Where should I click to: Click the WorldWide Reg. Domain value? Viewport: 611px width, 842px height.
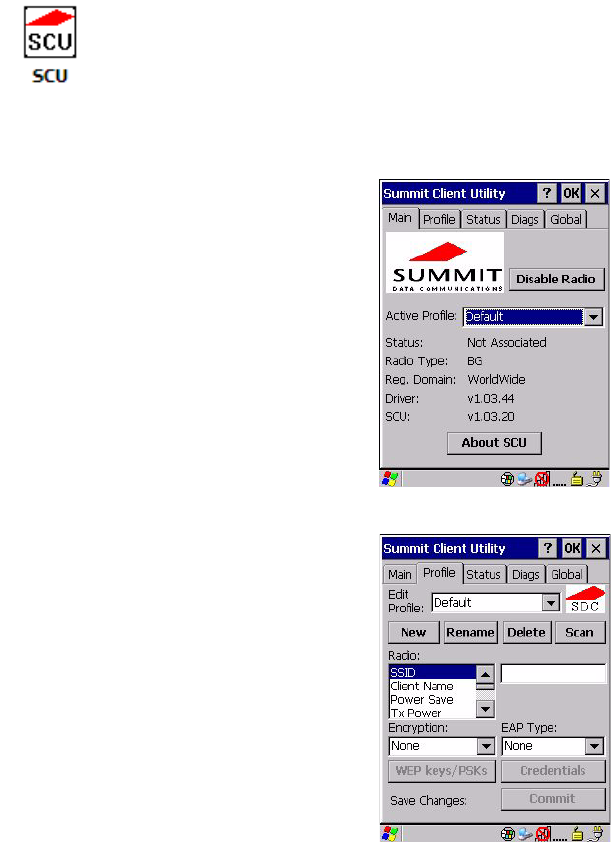click(x=497, y=380)
